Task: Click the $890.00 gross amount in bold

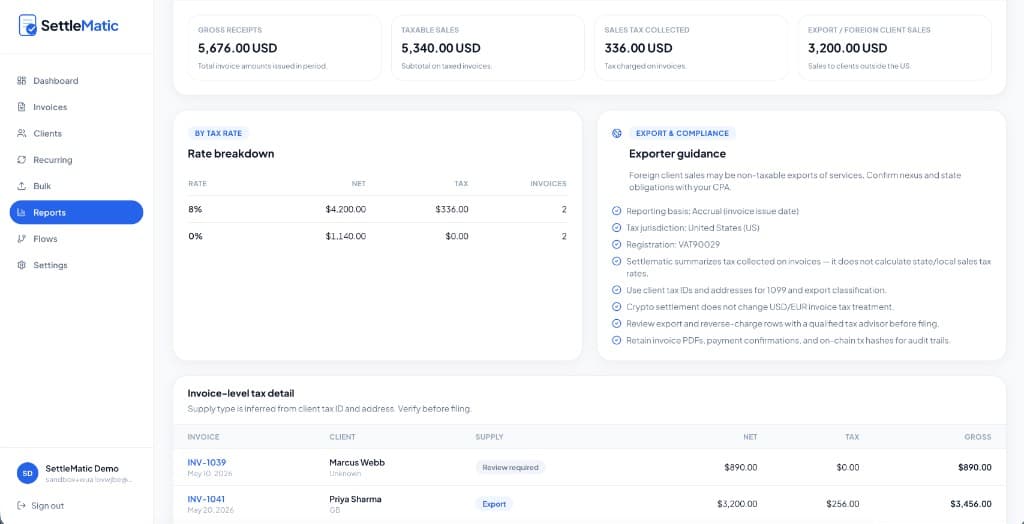Action: (974, 467)
